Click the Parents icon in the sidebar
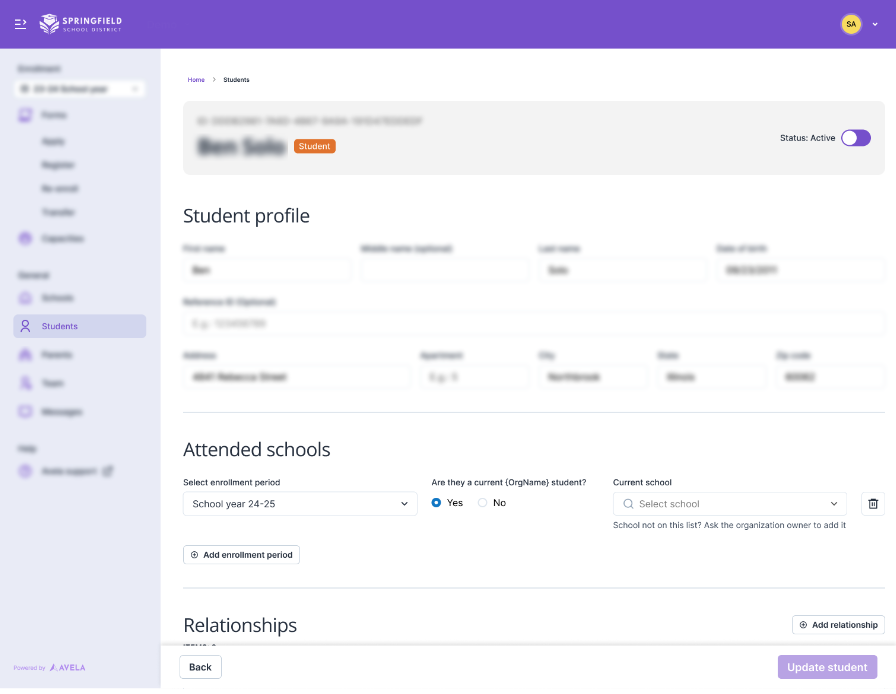Viewport: 896px width, 694px height. [25, 355]
